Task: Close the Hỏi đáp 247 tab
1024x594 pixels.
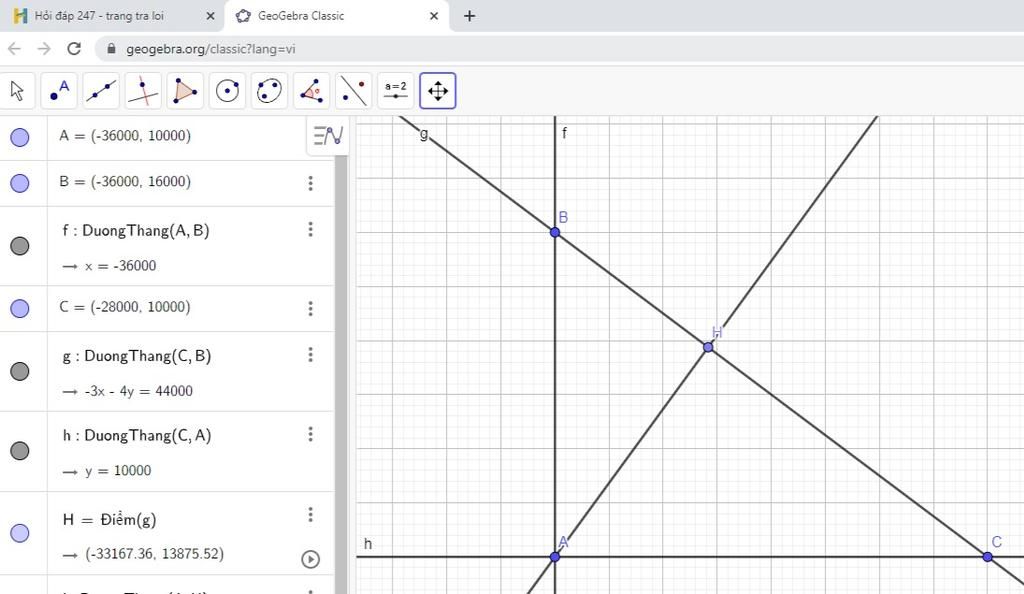Action: coord(210,16)
